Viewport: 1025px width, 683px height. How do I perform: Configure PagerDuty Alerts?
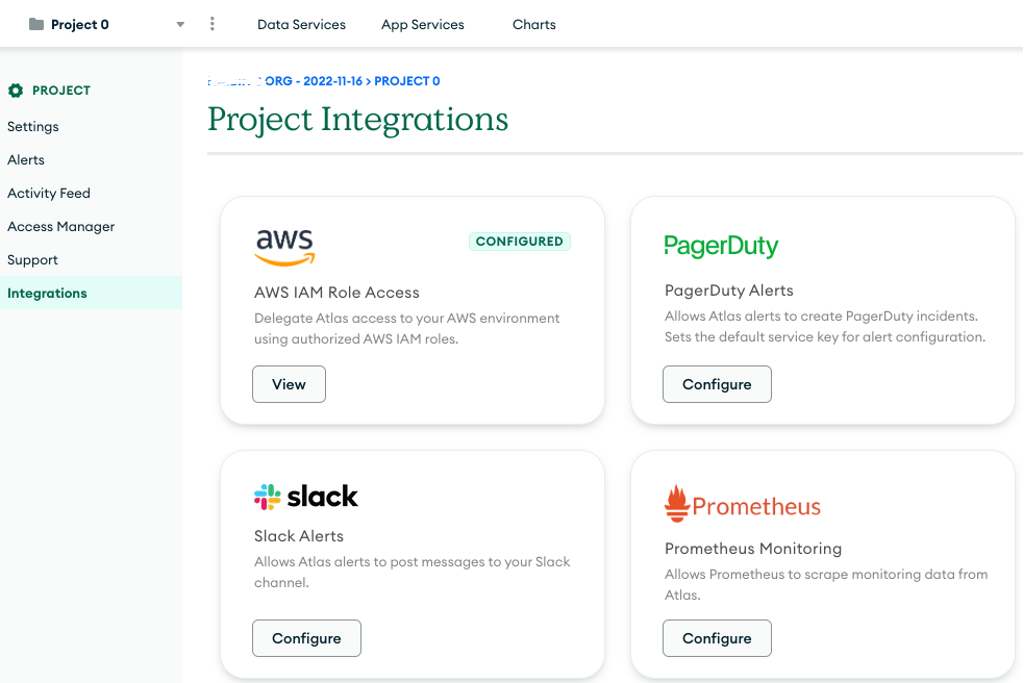point(716,384)
